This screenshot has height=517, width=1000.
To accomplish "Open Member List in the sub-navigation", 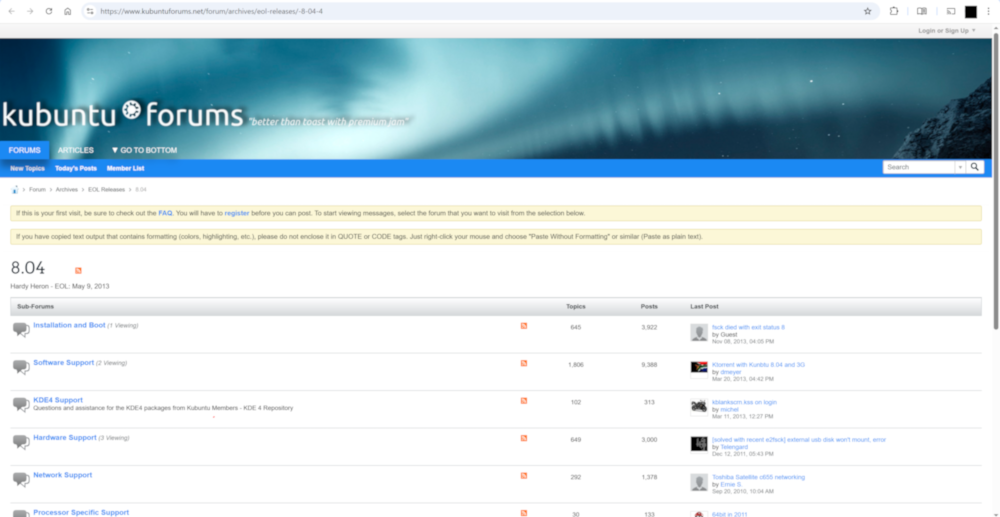I will pyautogui.click(x=126, y=168).
